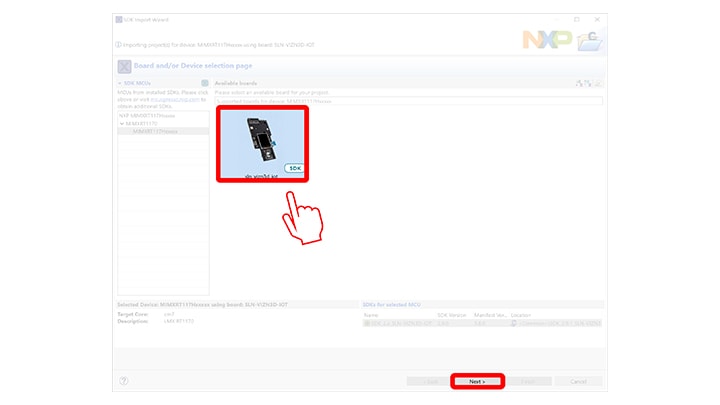The height and width of the screenshot is (405, 720).
Task: Click the folder icon beside NXP logo
Action: [x=591, y=41]
